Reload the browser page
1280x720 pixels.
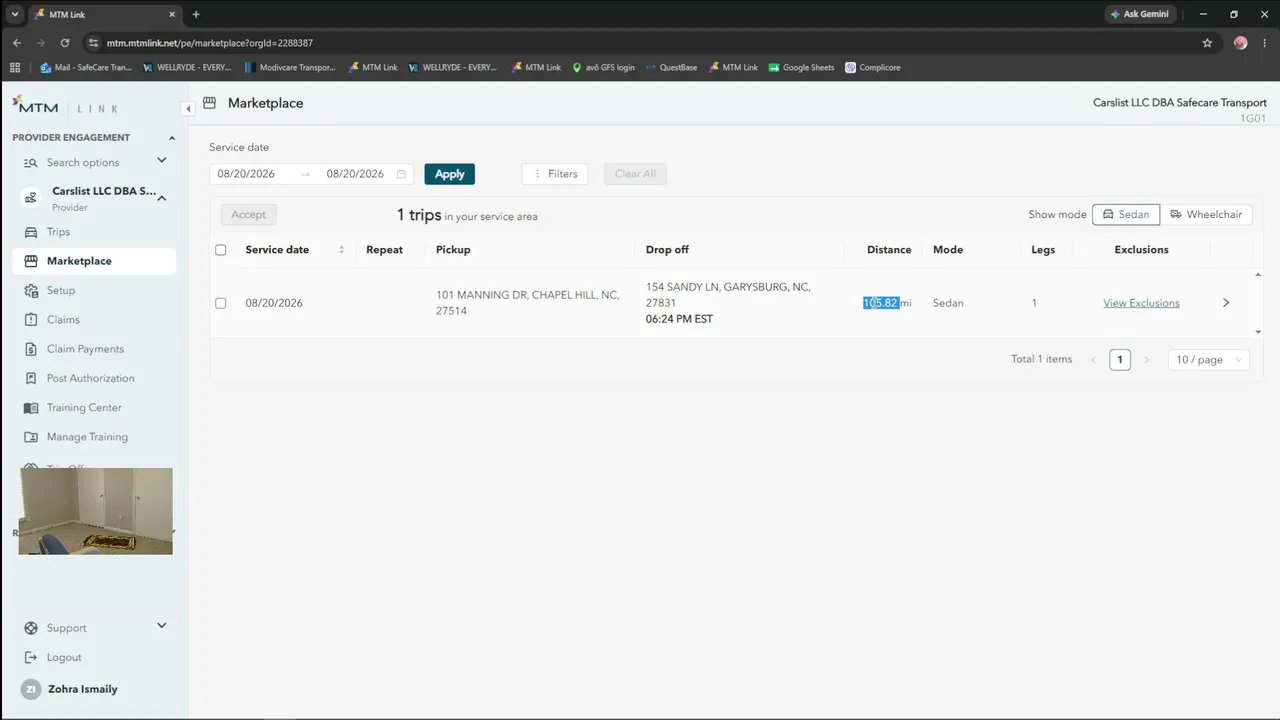(65, 43)
